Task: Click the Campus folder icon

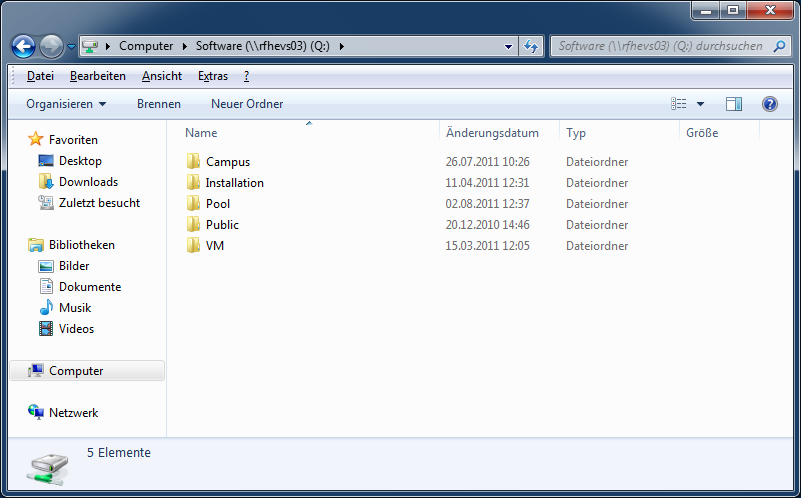Action: pos(193,161)
